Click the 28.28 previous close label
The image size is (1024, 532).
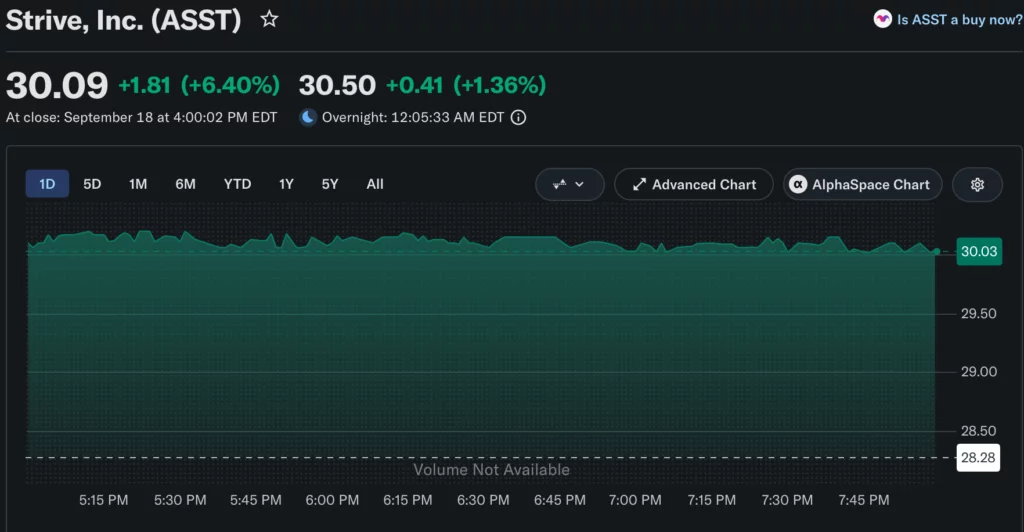click(x=978, y=458)
